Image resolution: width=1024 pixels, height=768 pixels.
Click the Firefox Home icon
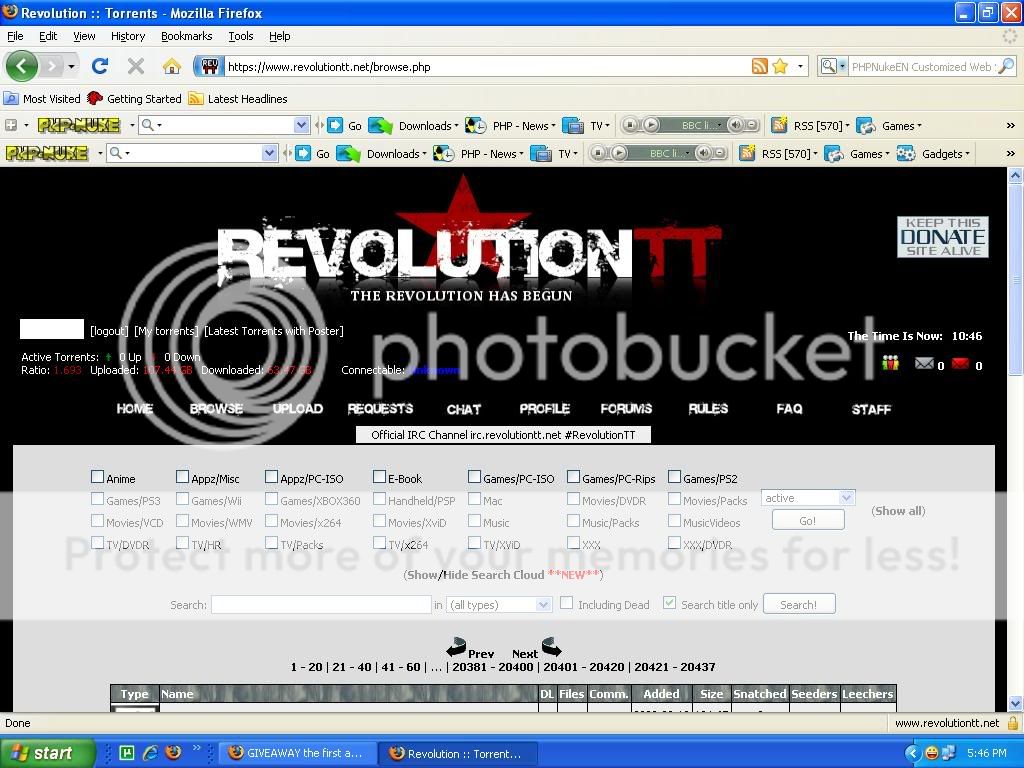pyautogui.click(x=172, y=67)
